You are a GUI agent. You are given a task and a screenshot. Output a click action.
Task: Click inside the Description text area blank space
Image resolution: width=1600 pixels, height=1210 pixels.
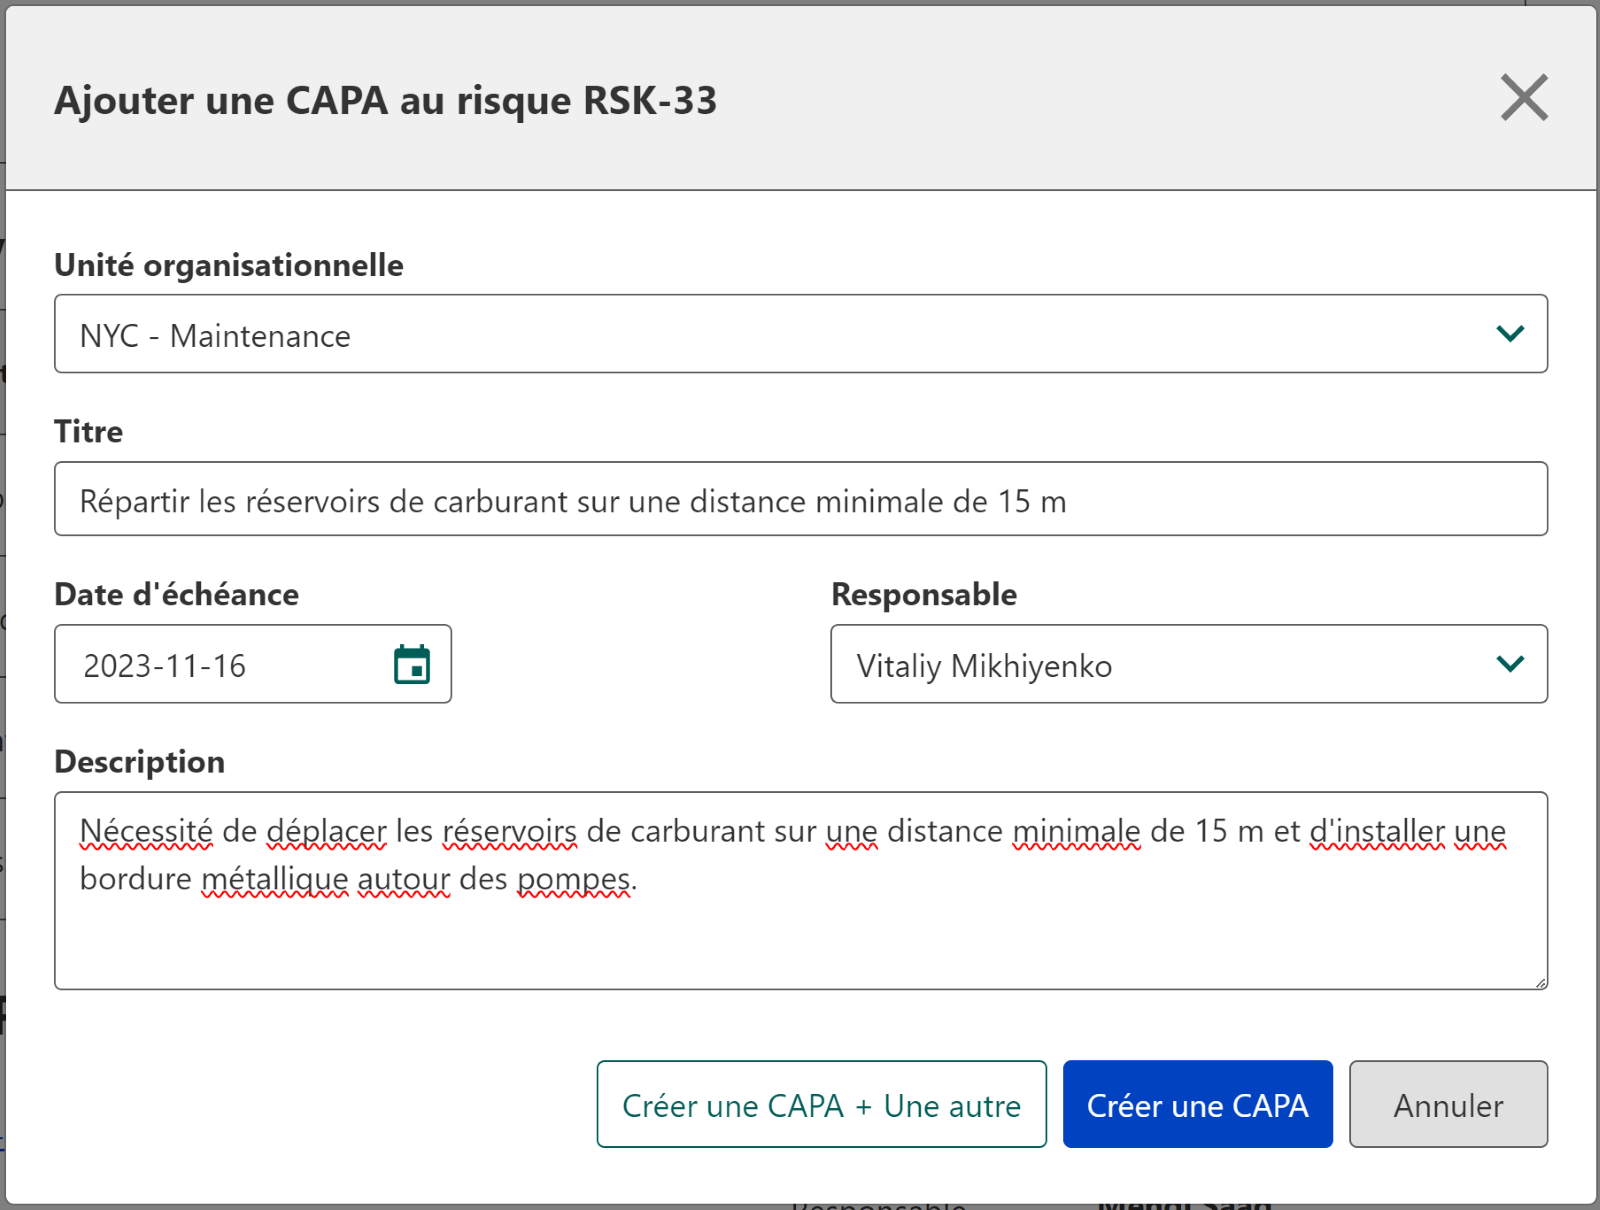pos(801,940)
